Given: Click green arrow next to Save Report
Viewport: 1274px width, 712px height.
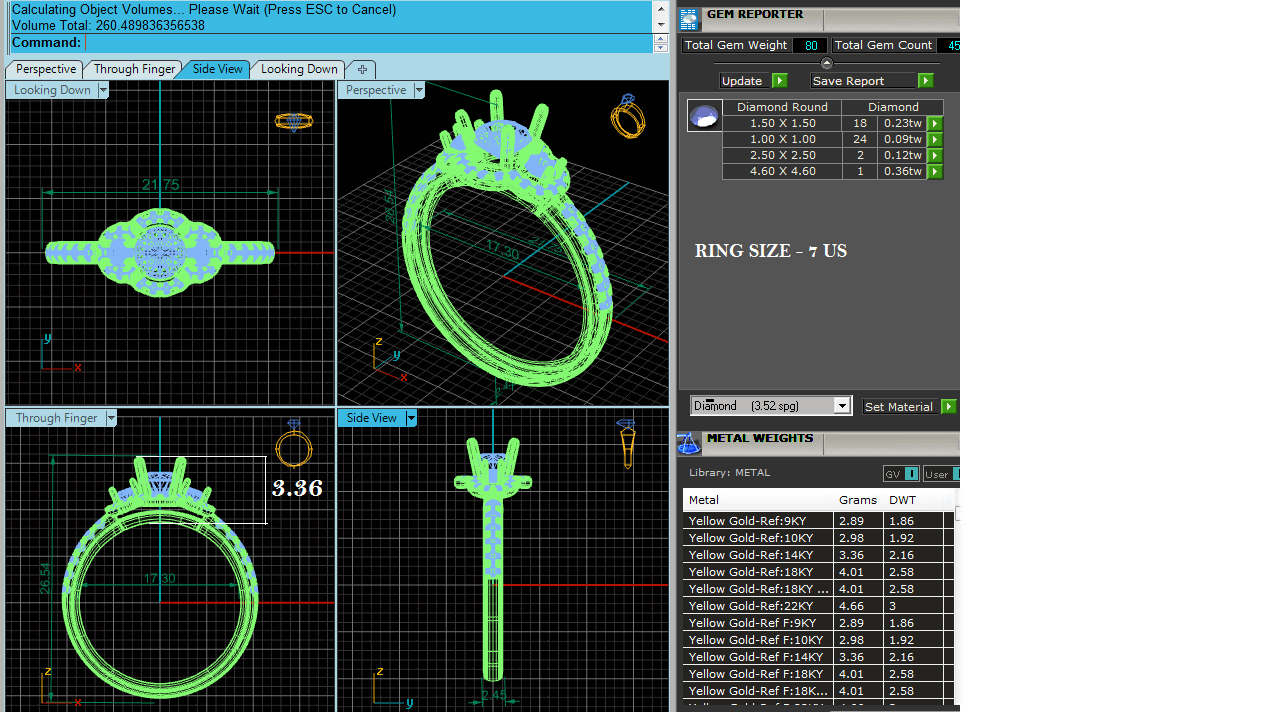Looking at the screenshot, I should (925, 81).
